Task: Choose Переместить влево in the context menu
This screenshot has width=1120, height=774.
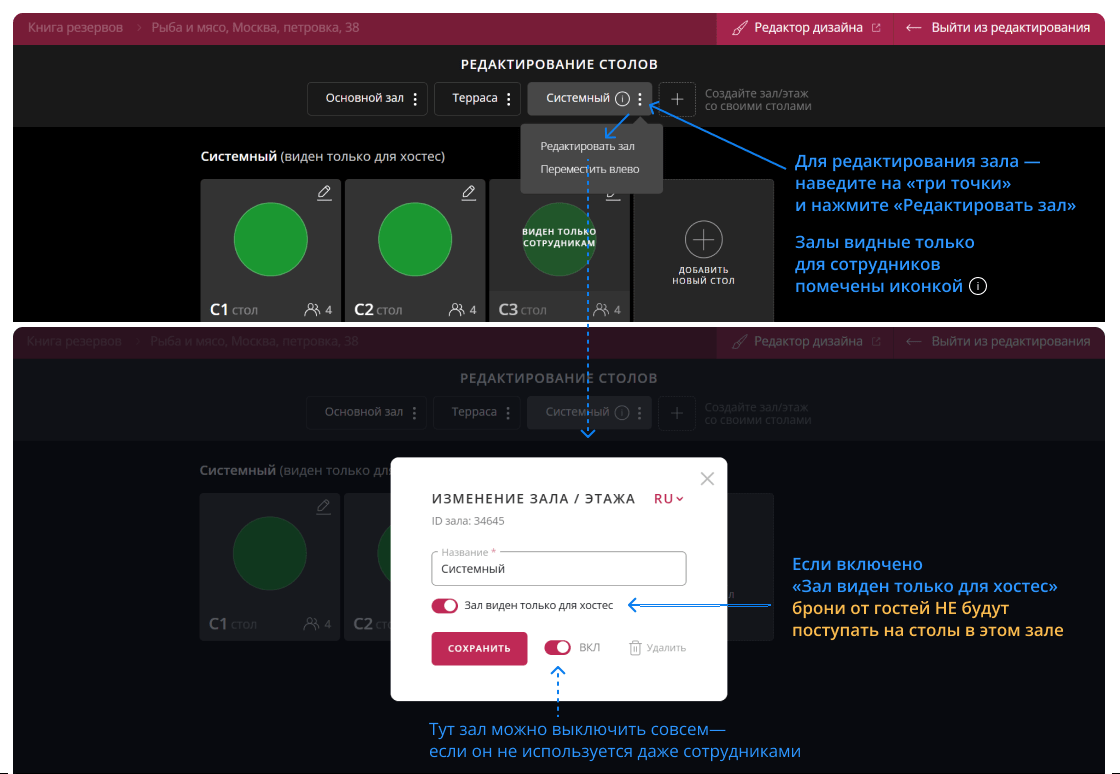Action: pos(589,169)
